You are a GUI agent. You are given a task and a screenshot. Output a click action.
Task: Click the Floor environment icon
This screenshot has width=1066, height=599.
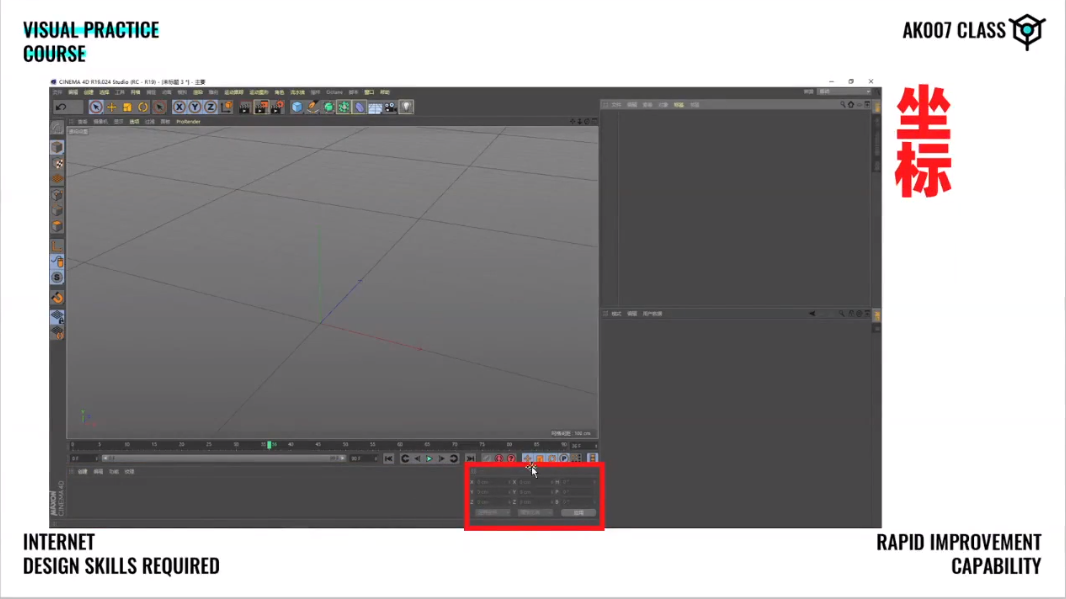(375, 107)
